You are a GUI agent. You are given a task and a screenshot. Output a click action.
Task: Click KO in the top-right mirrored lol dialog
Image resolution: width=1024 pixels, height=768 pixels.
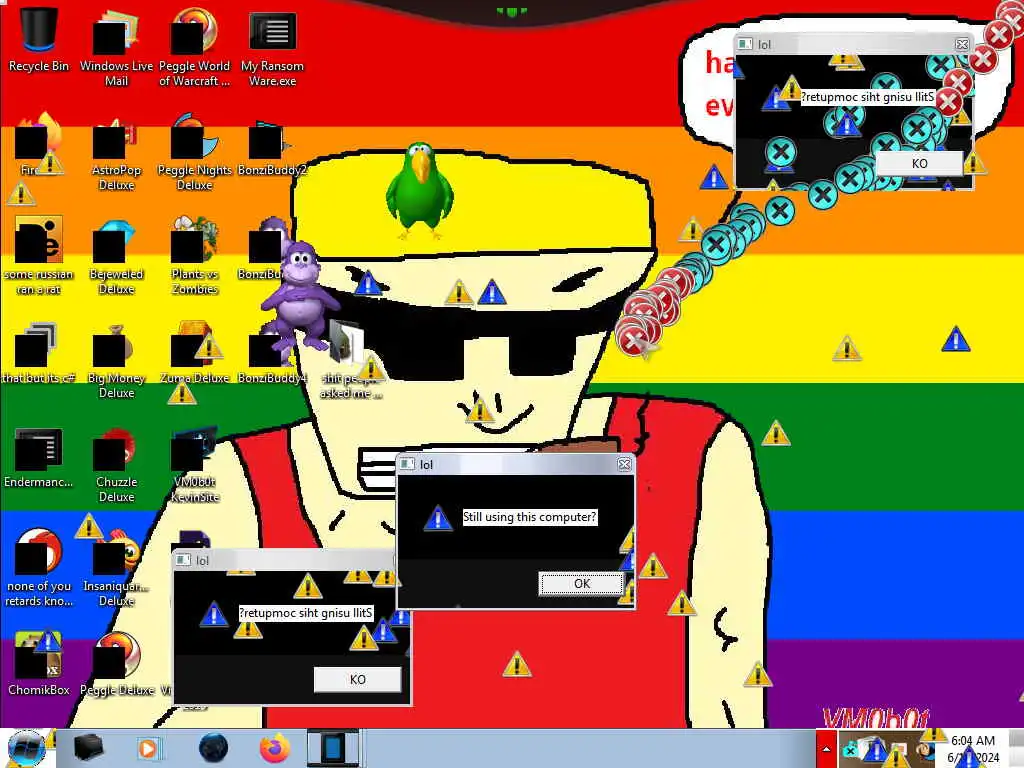coord(919,163)
